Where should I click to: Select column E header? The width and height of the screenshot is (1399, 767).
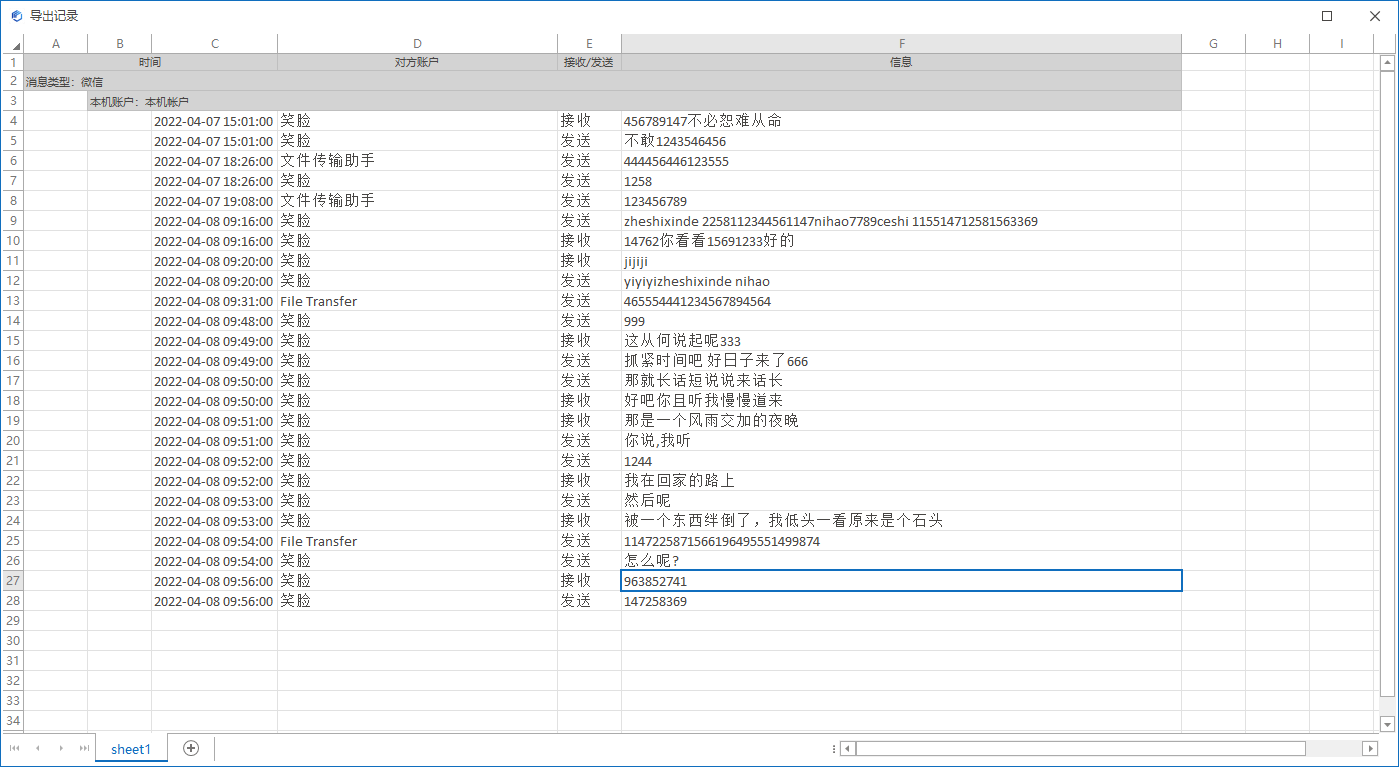tap(590, 44)
